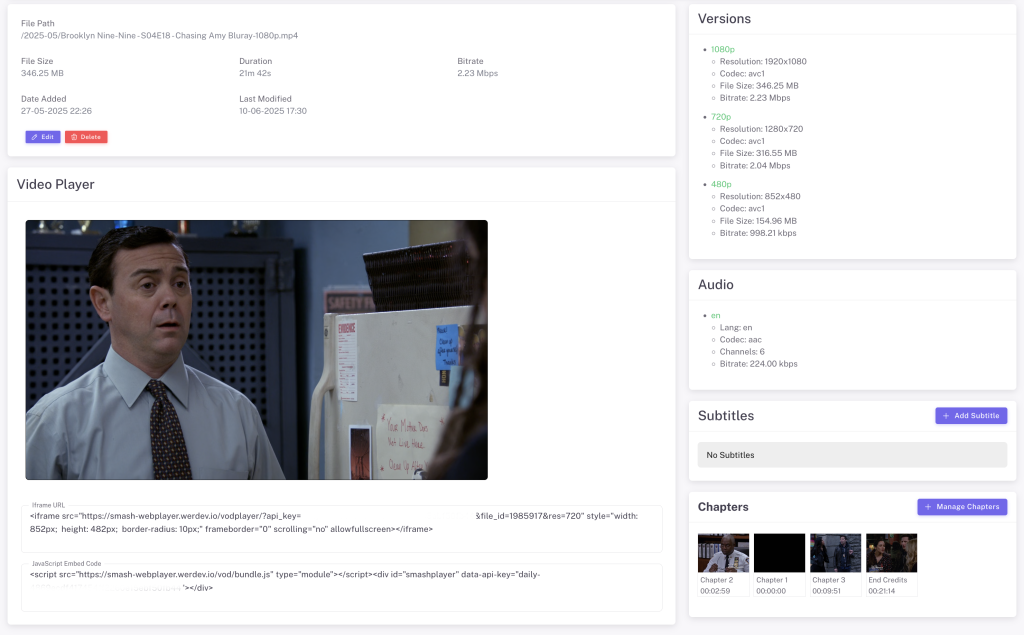
Task: Click the plus icon on Manage Chapters
Action: tap(928, 507)
